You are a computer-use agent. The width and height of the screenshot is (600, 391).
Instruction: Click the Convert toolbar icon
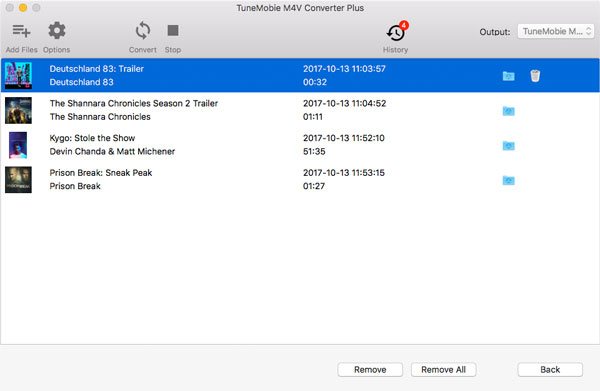click(x=143, y=31)
